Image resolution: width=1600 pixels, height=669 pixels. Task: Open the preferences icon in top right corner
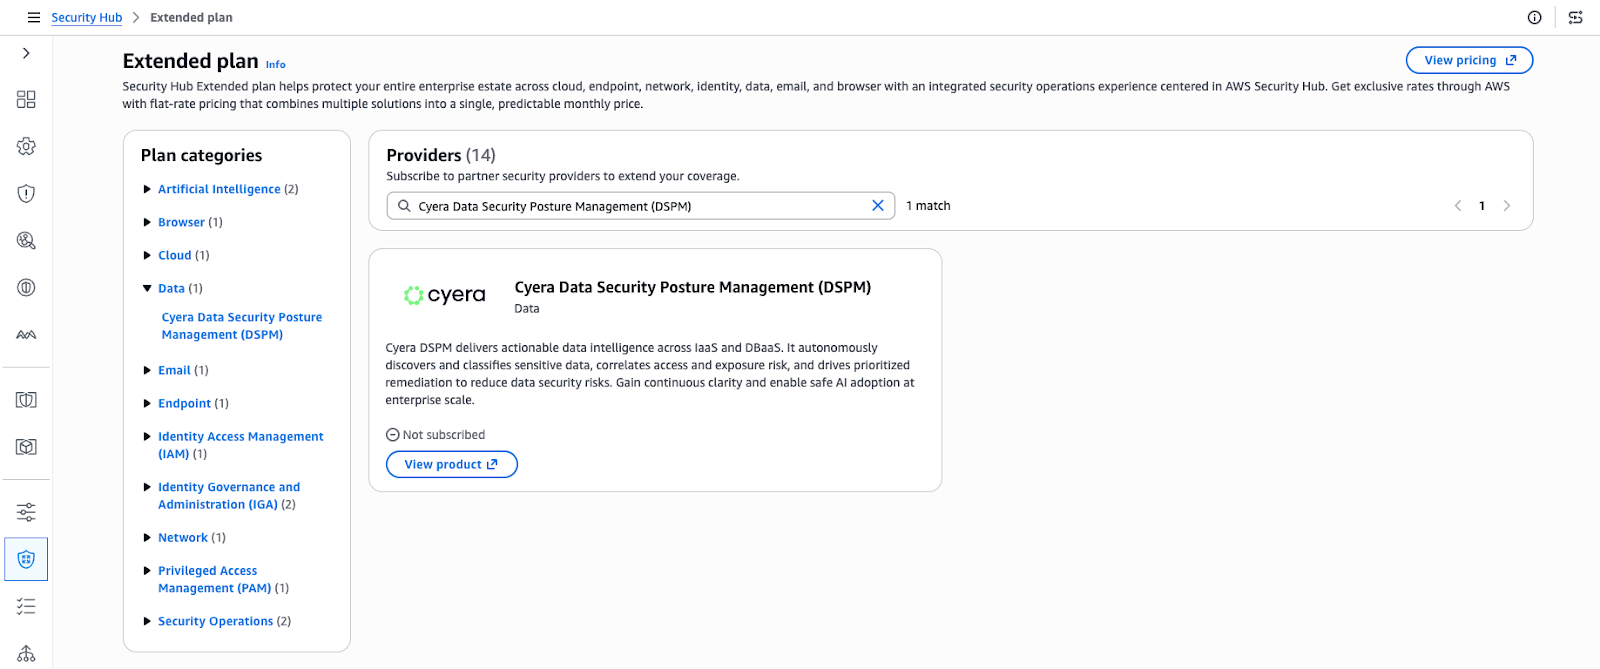1575,17
